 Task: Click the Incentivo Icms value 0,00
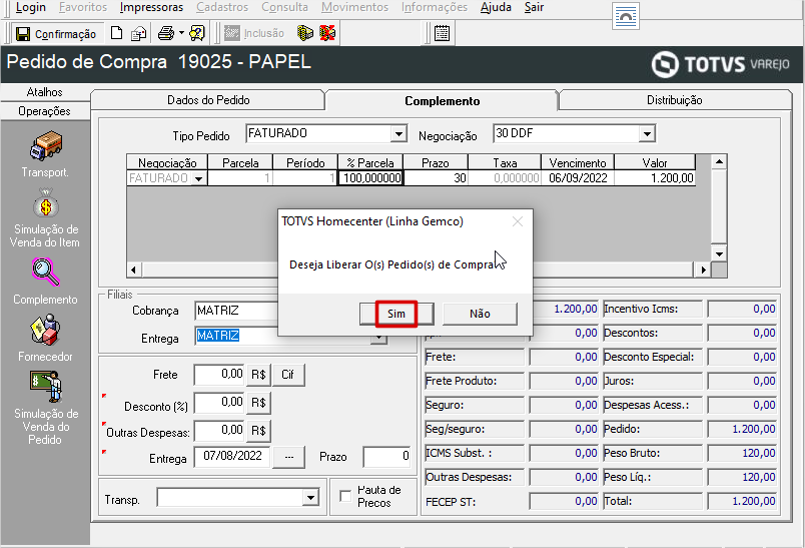click(x=742, y=309)
